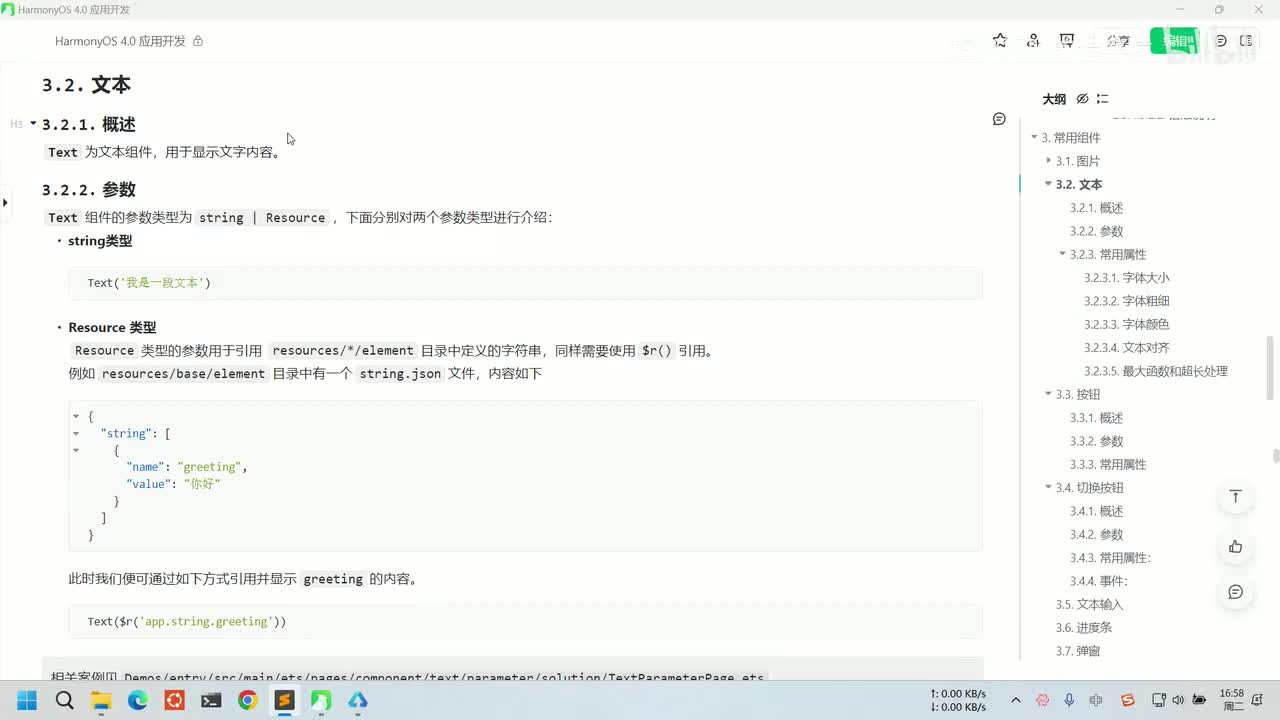Jump to 3.2.3.2. 字体粗细 in outline
The width and height of the screenshot is (1280, 720).
pyautogui.click(x=1127, y=301)
